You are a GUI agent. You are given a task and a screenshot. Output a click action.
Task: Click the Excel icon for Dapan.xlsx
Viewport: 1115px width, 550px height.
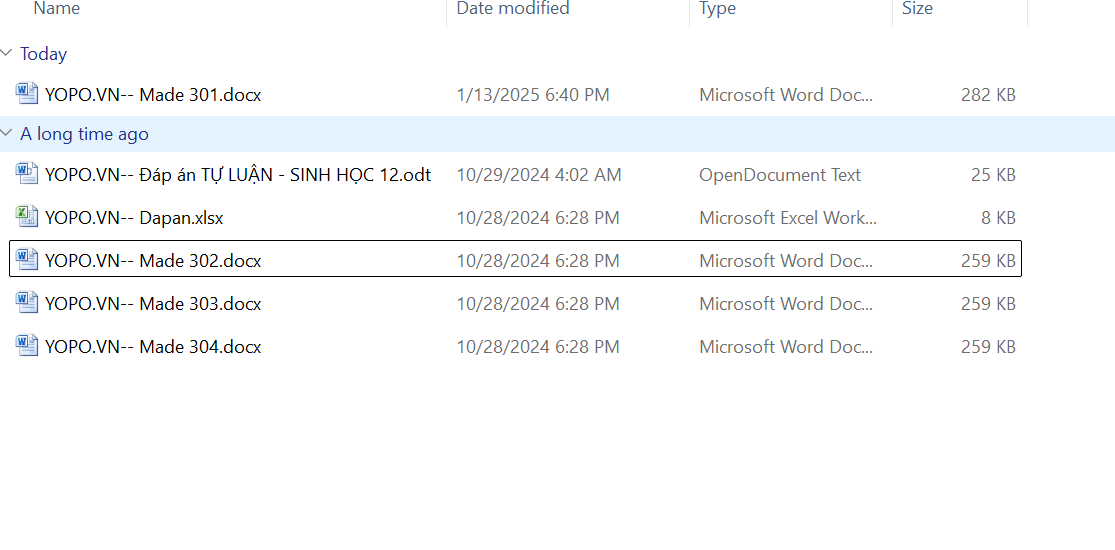(27, 217)
